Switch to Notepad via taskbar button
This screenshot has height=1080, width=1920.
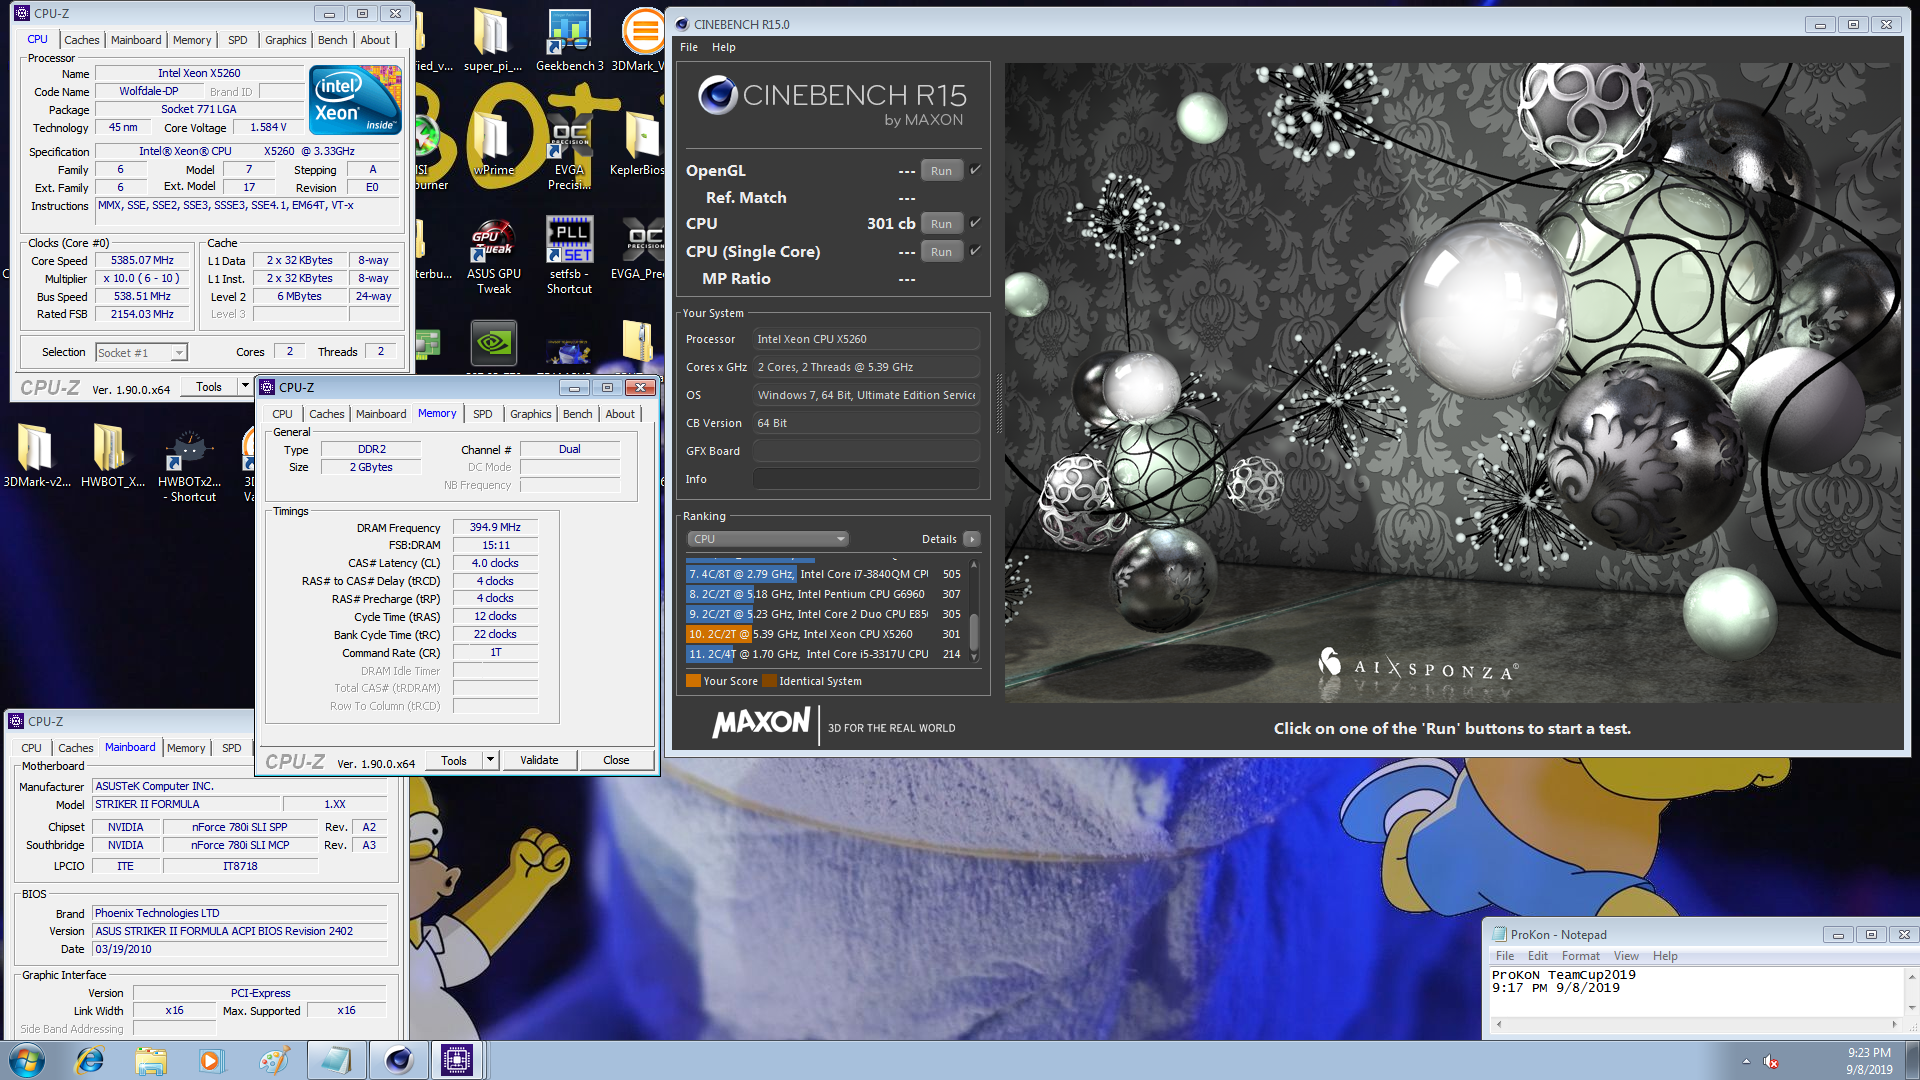click(x=336, y=1060)
